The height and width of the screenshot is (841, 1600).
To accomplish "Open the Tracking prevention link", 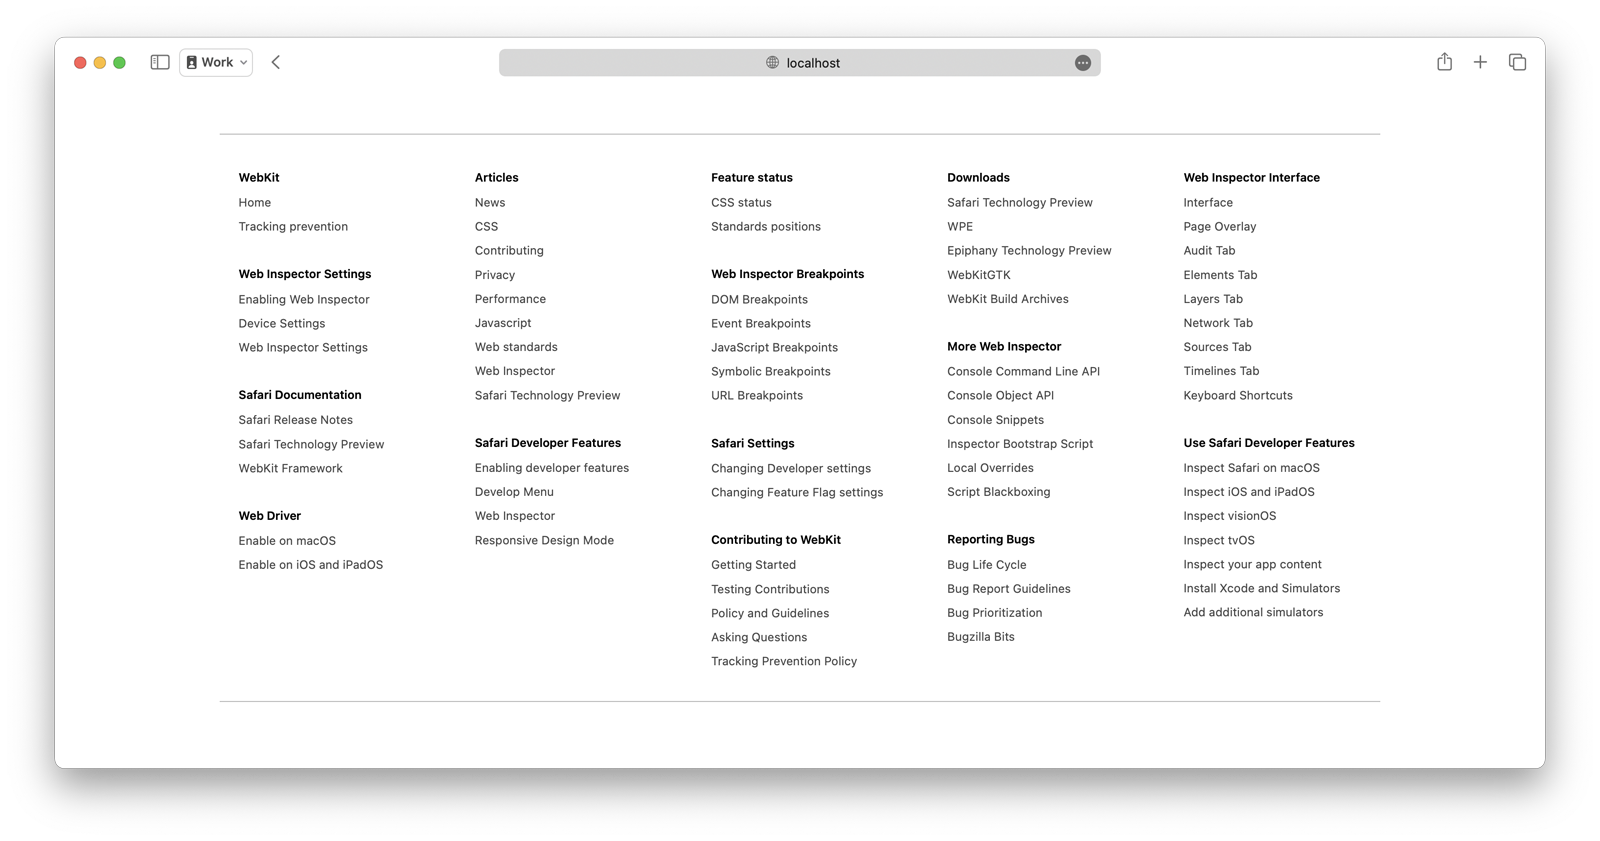I will pos(293,227).
